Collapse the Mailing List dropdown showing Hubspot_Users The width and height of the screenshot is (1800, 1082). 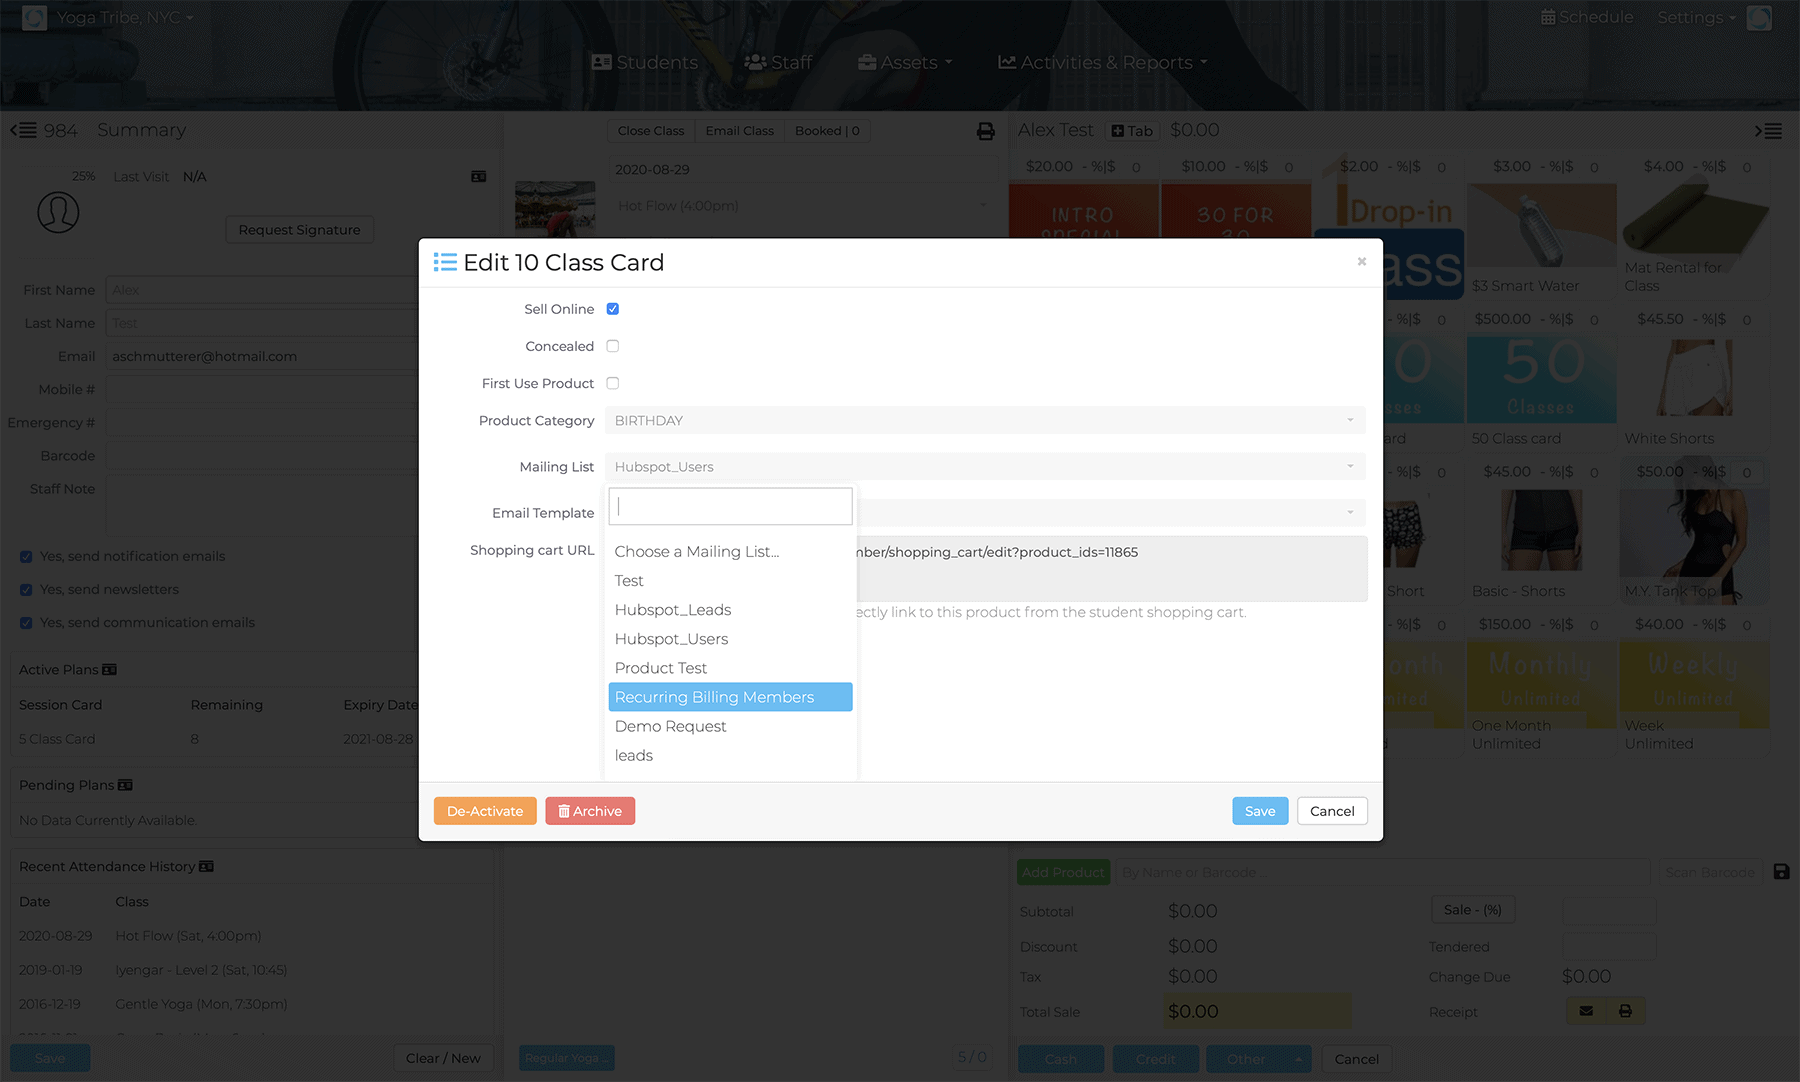(985, 467)
